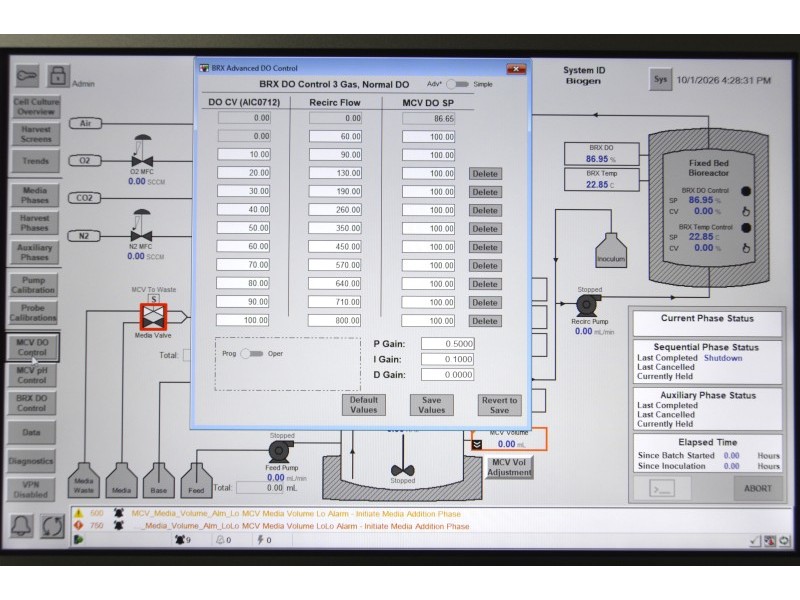Open the Diagnostics screen

[x=31, y=461]
